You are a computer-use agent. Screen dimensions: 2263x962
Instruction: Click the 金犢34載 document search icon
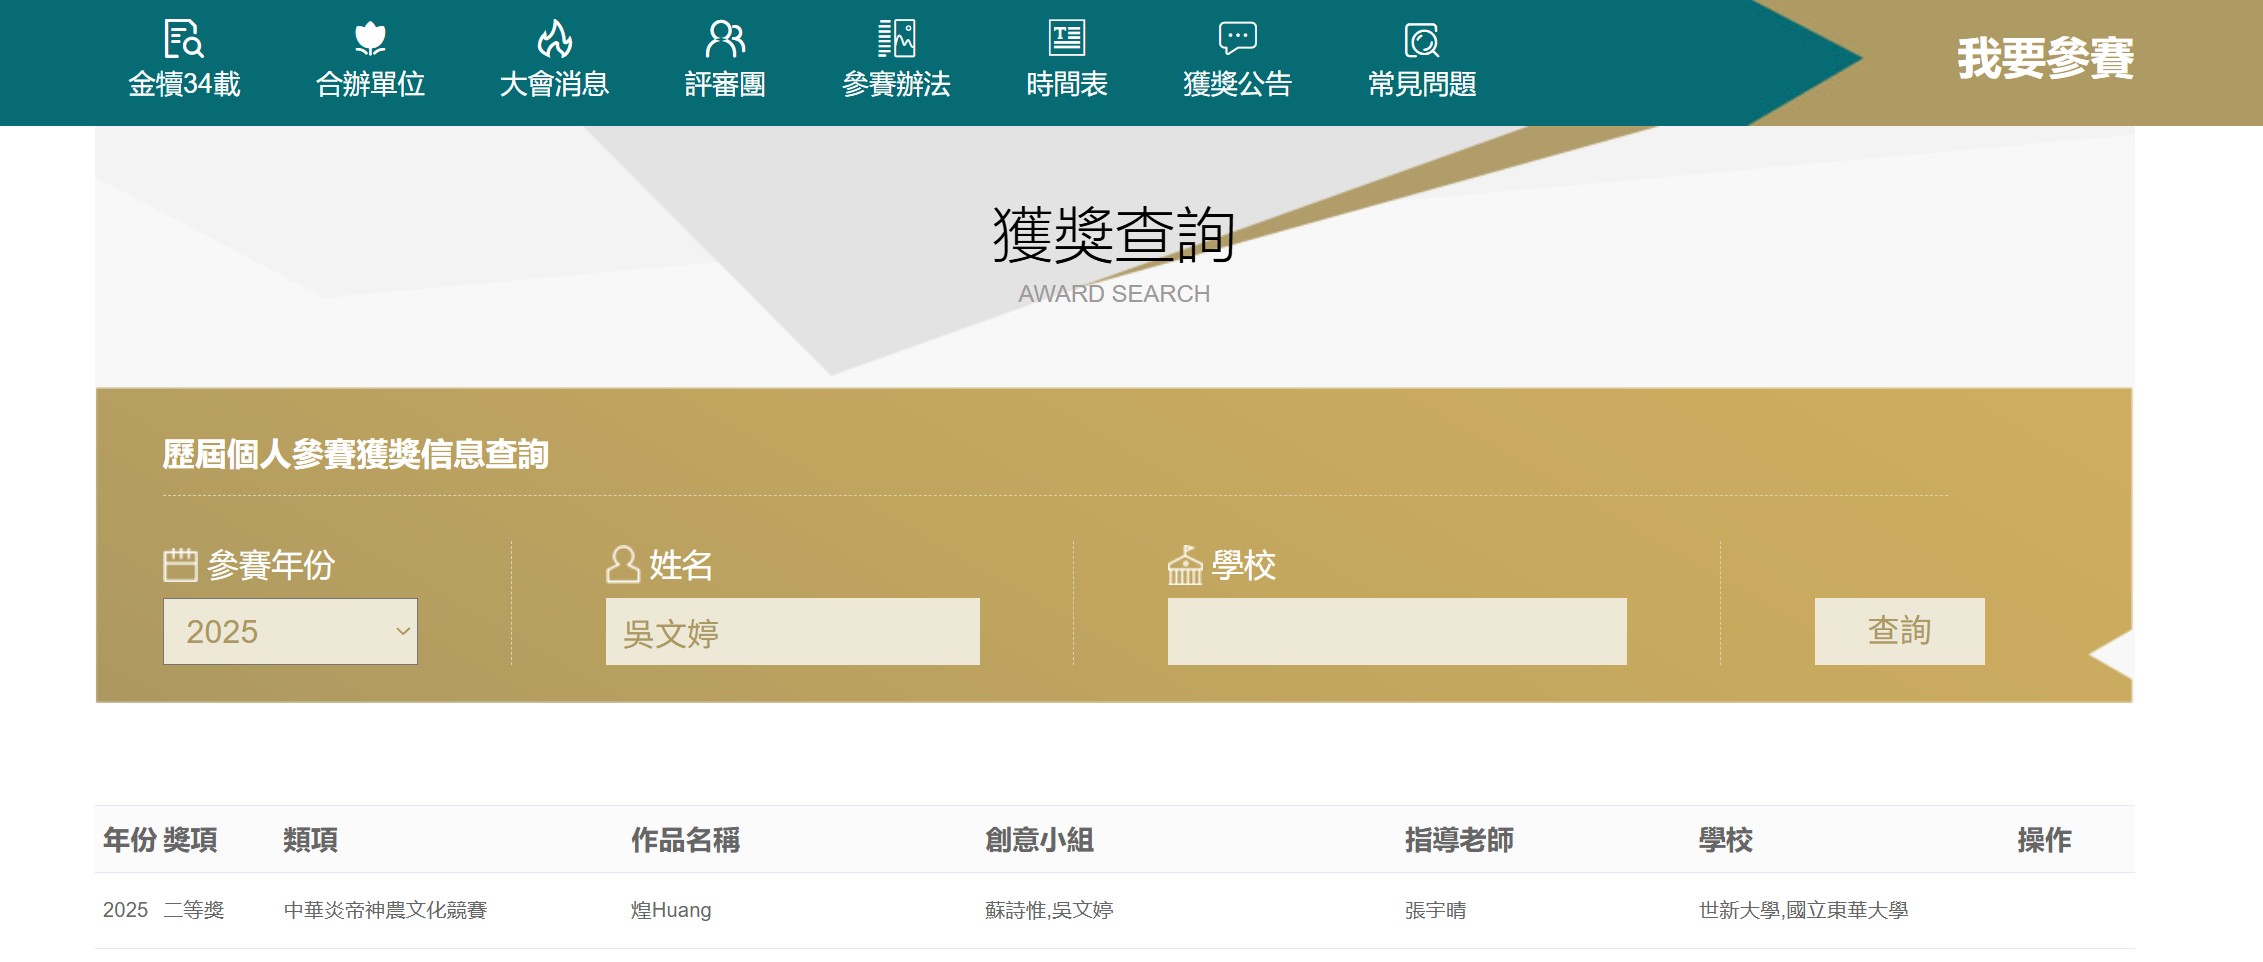184,39
